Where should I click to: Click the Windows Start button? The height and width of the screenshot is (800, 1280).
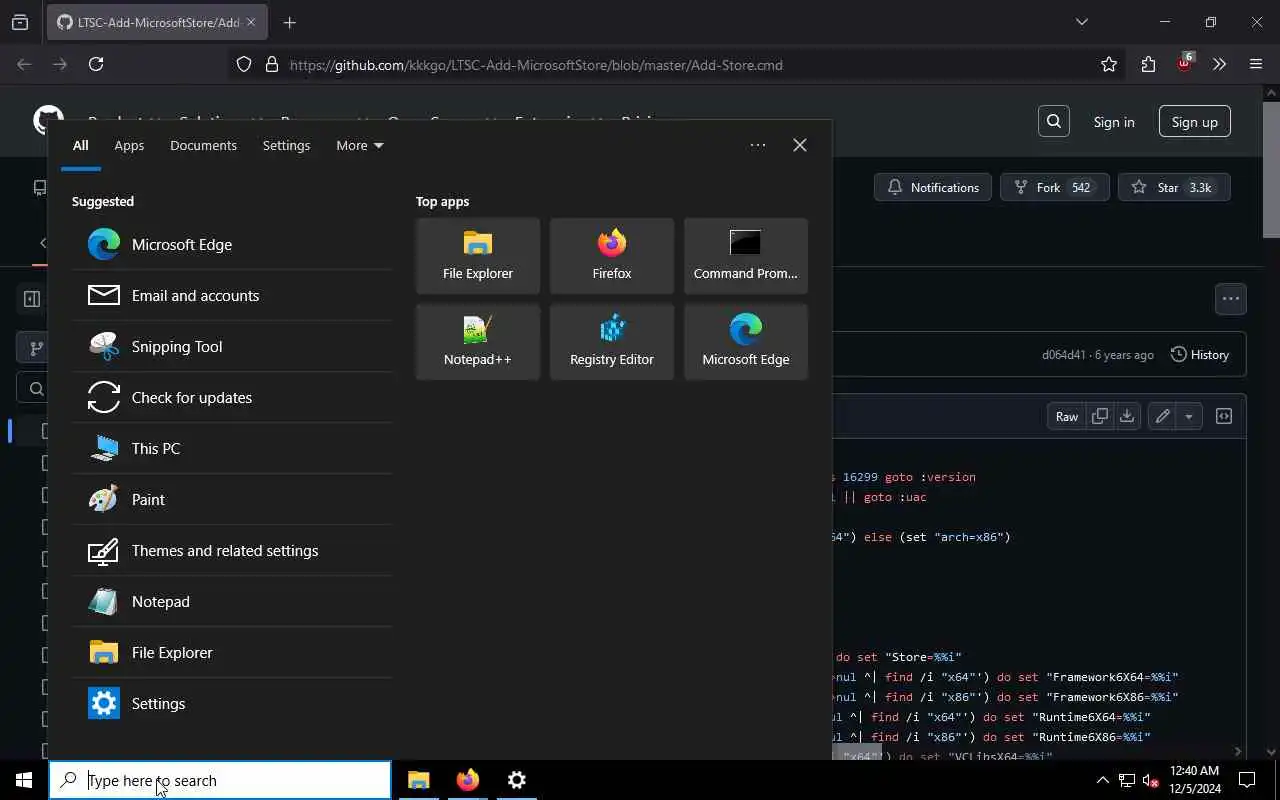point(24,780)
